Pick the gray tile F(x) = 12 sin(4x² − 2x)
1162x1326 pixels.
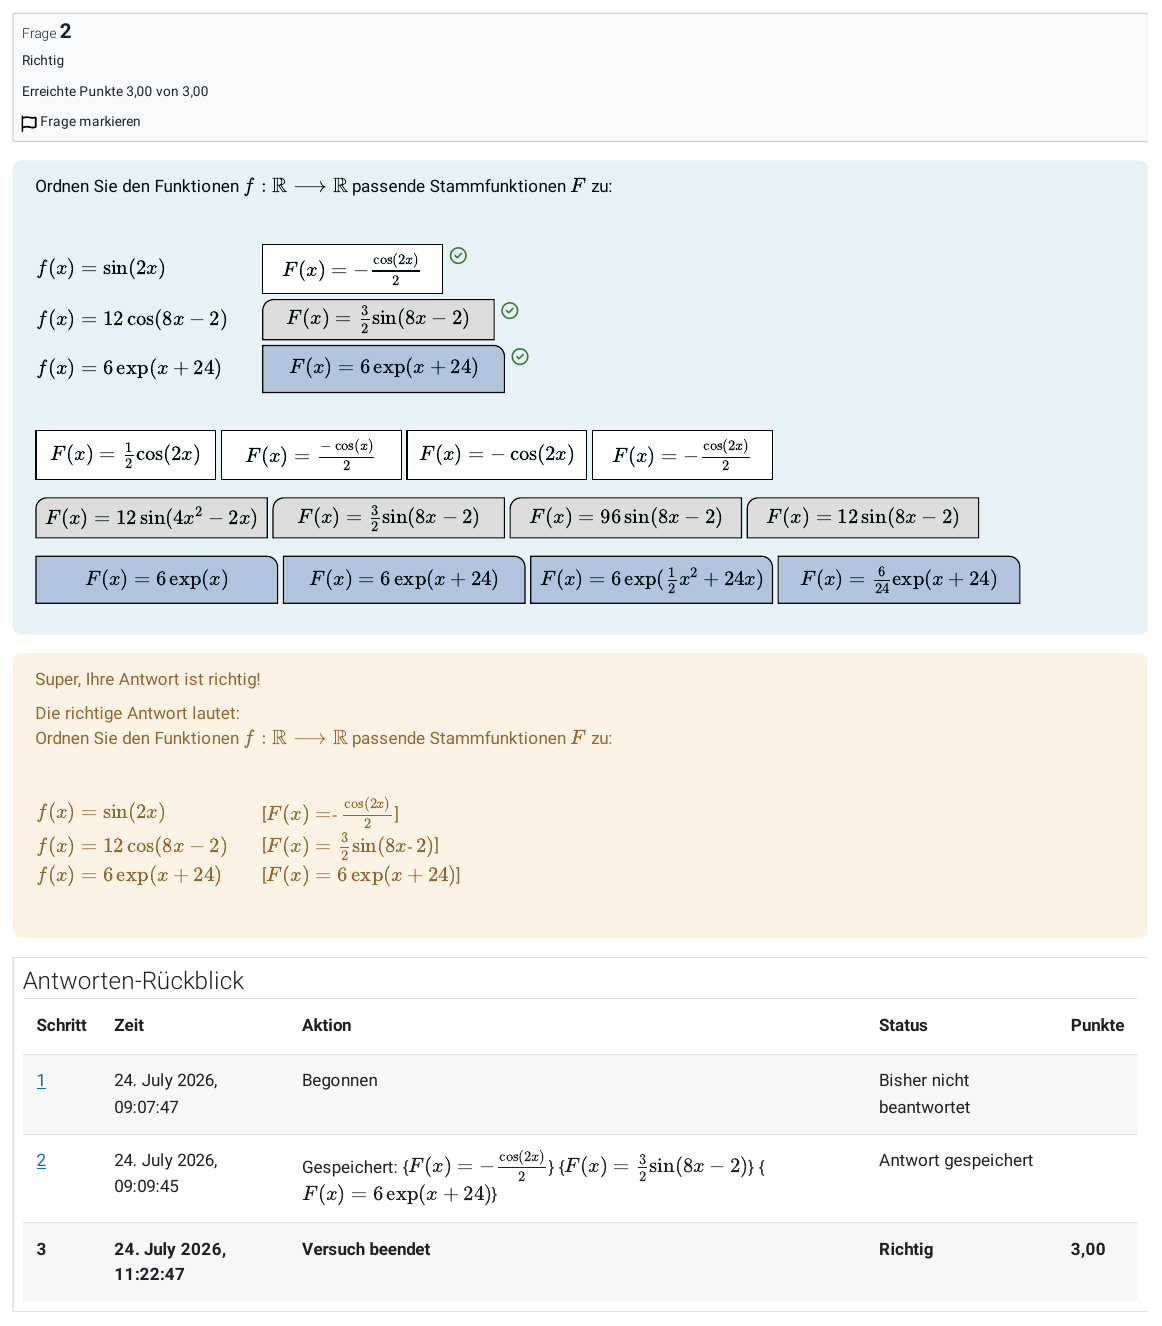(151, 518)
